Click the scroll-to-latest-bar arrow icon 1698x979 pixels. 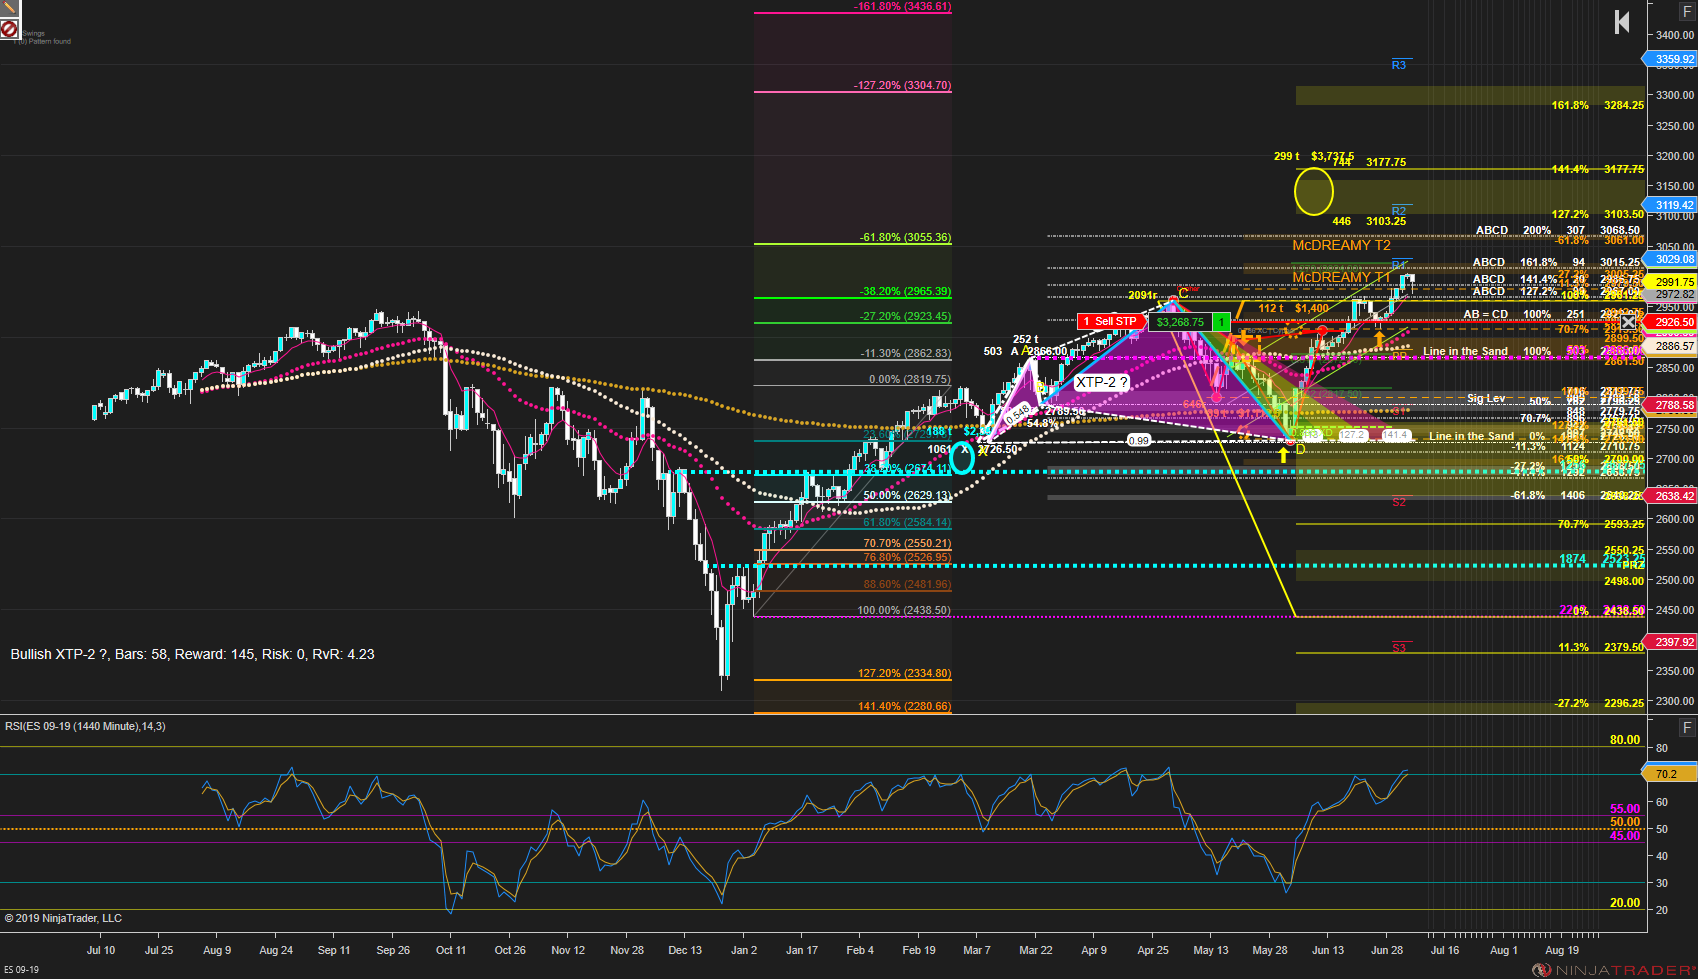coord(1622,22)
